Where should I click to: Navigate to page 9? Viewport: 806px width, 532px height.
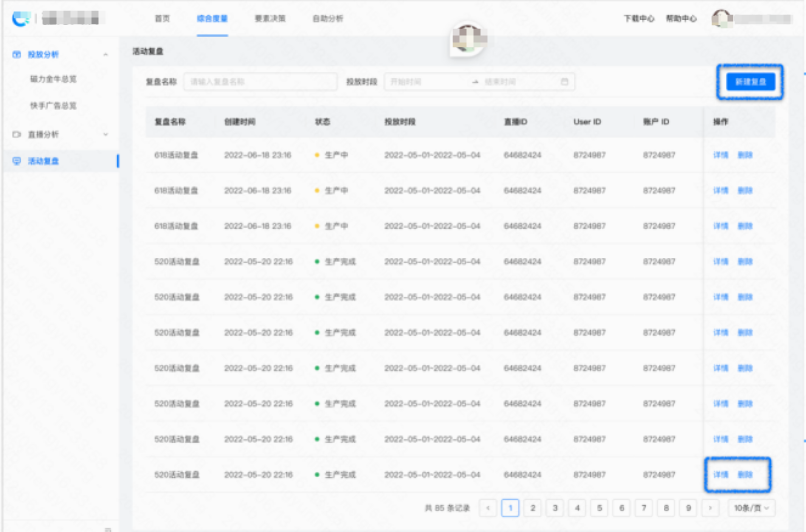(688, 508)
